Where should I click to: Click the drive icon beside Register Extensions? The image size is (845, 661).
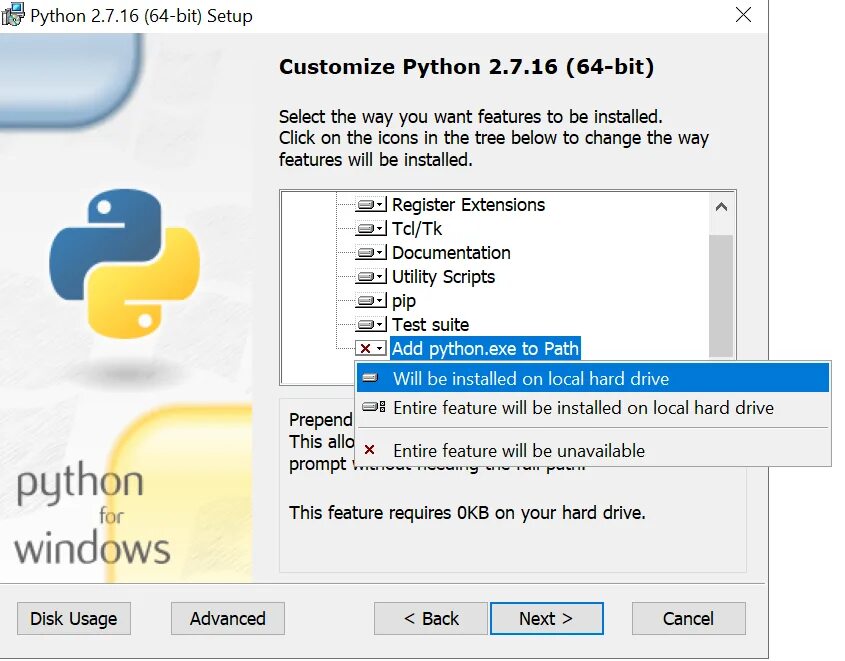click(x=371, y=205)
